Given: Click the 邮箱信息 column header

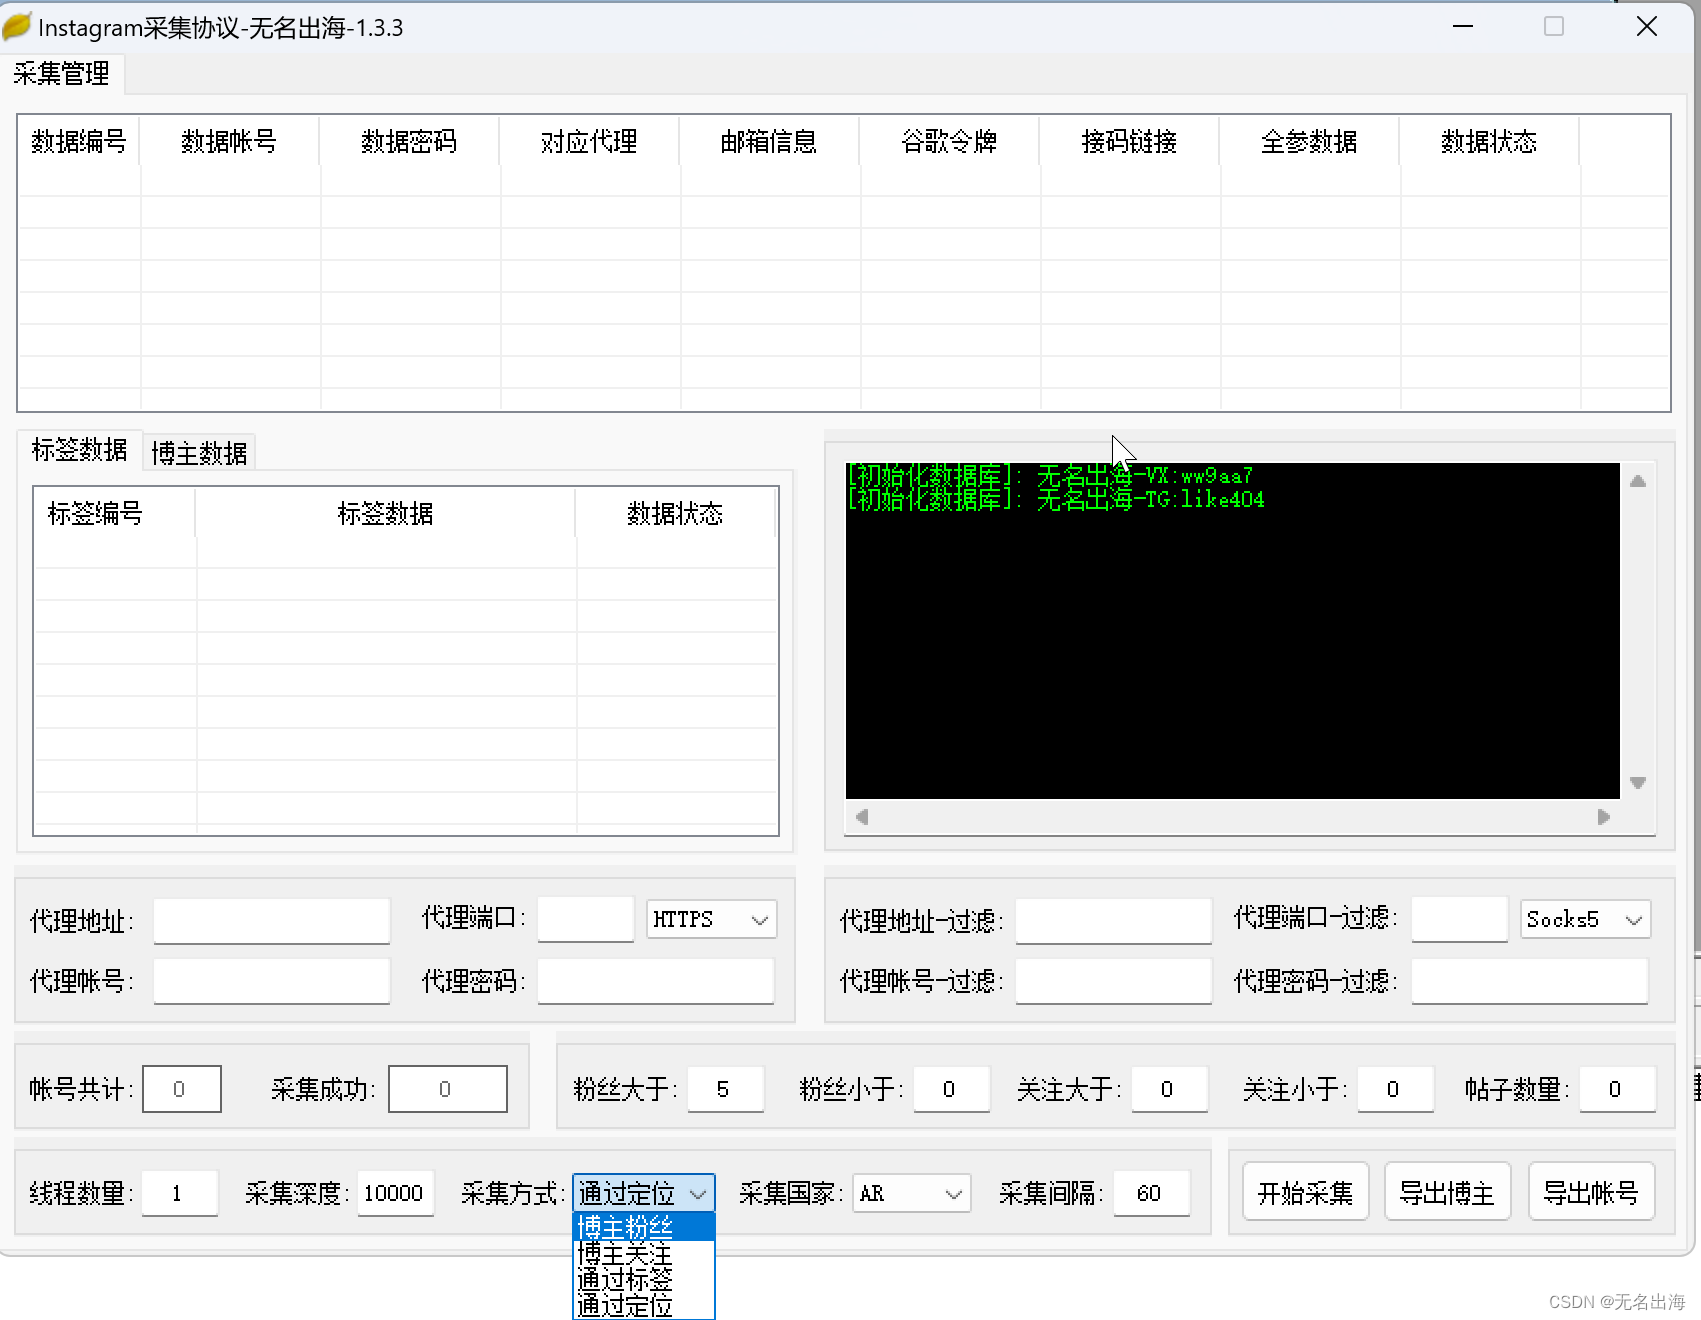Looking at the screenshot, I should (x=769, y=142).
